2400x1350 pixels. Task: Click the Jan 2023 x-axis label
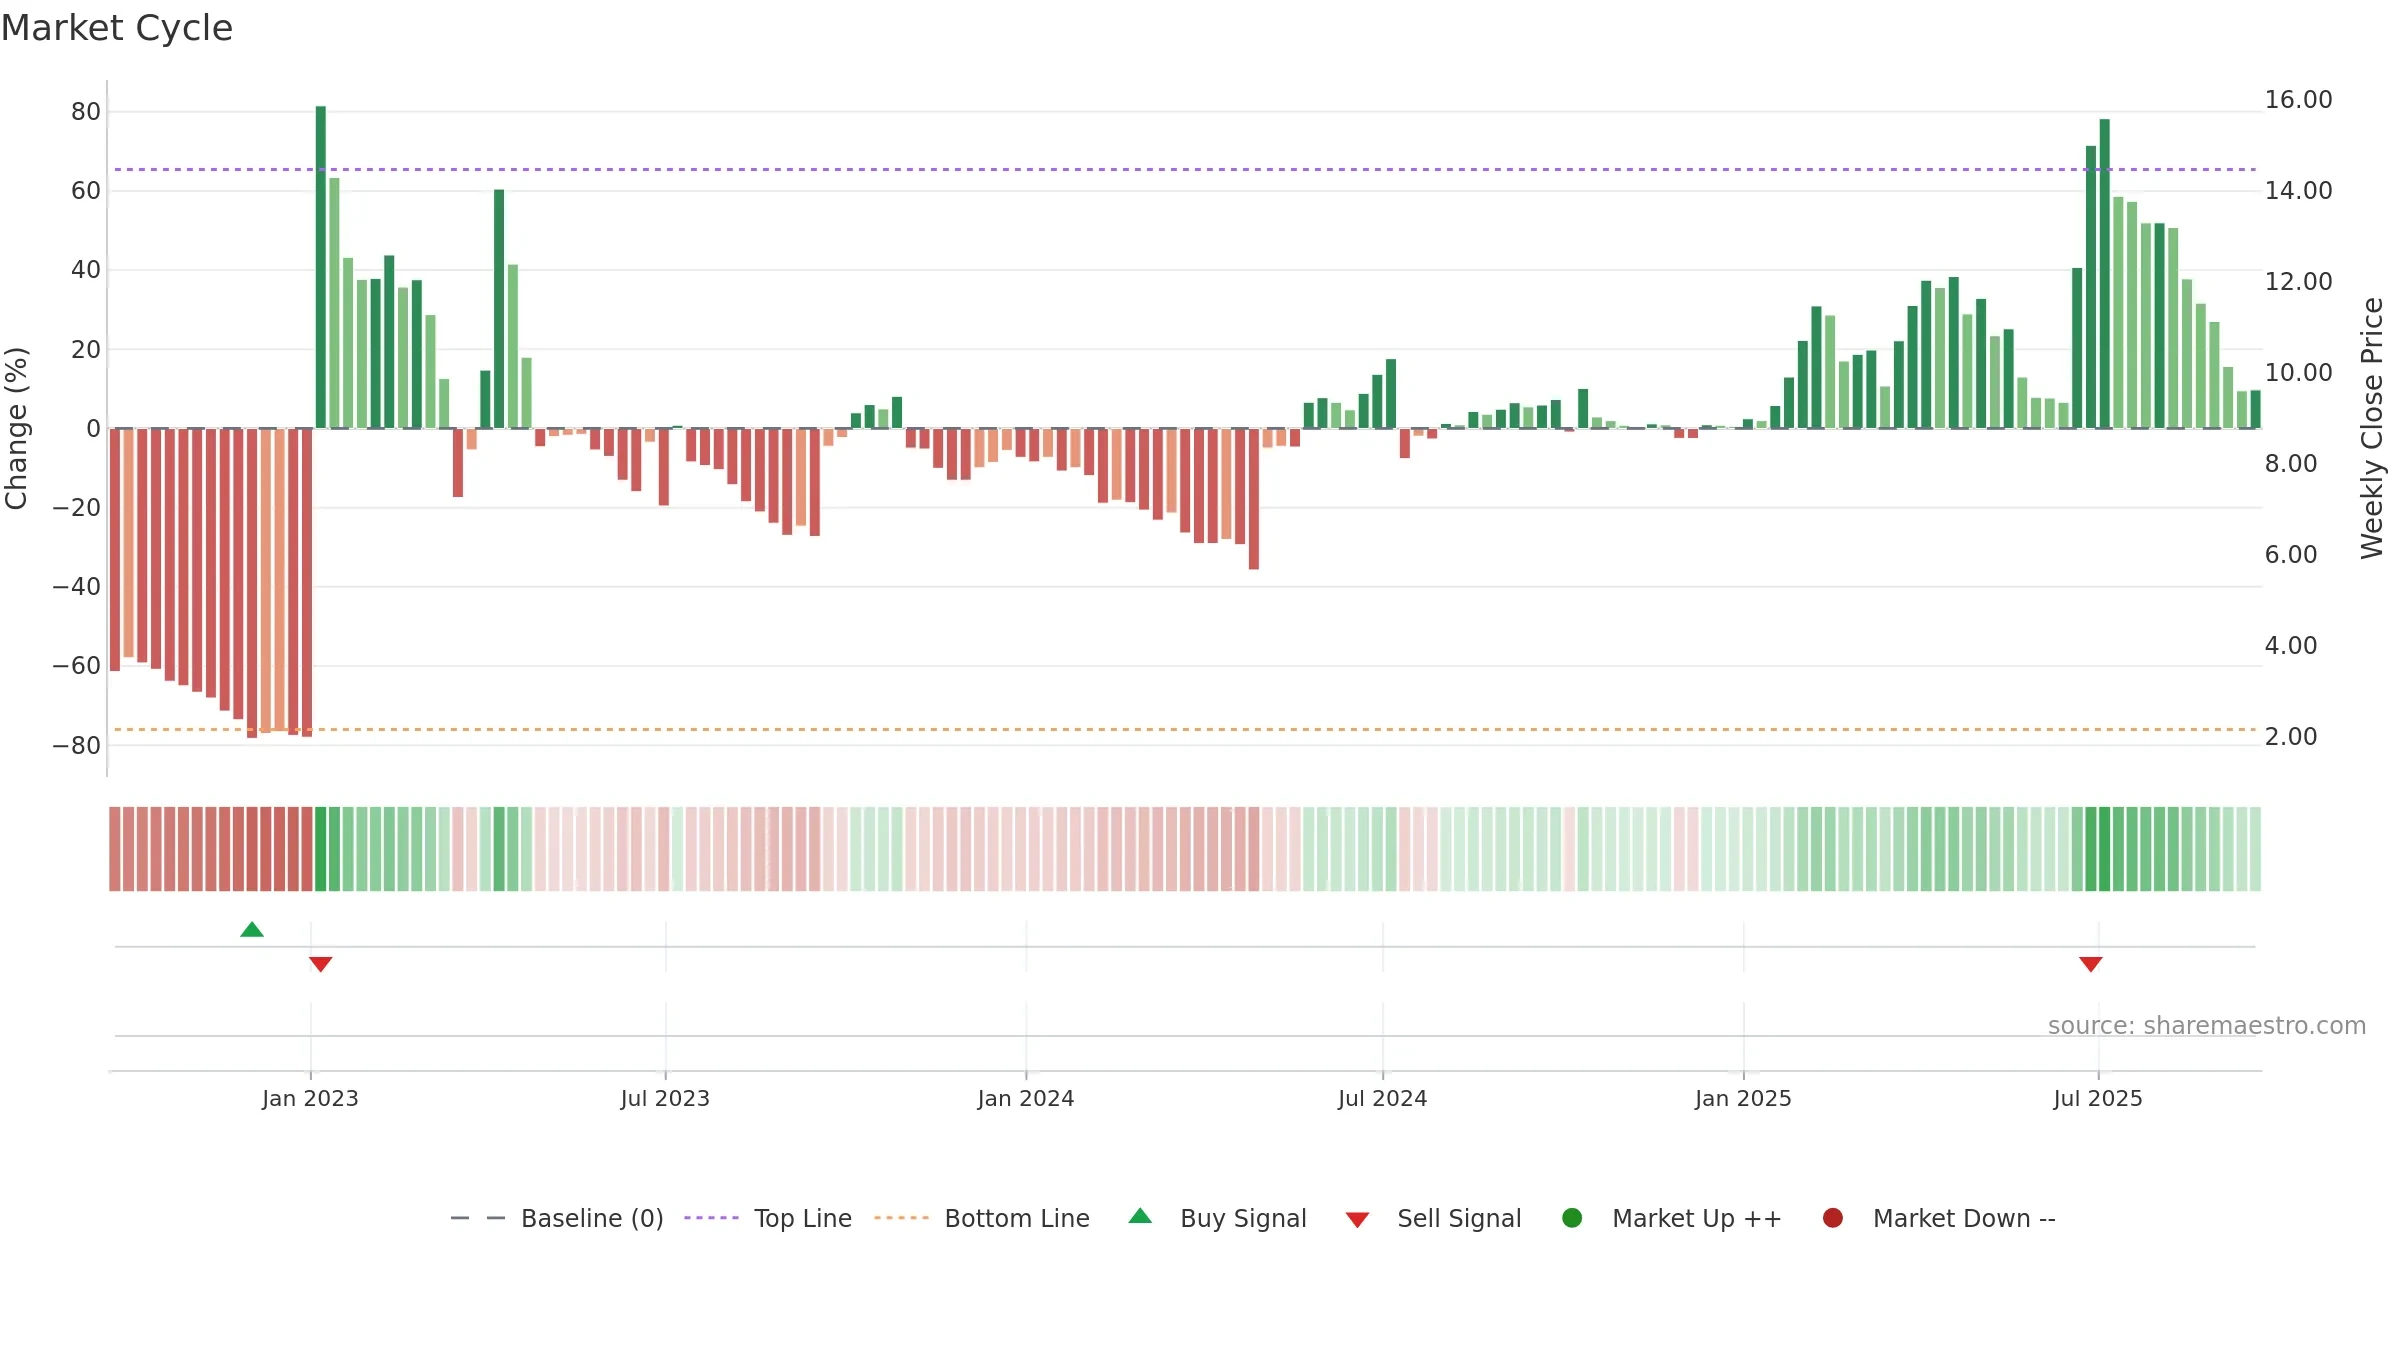point(310,1098)
